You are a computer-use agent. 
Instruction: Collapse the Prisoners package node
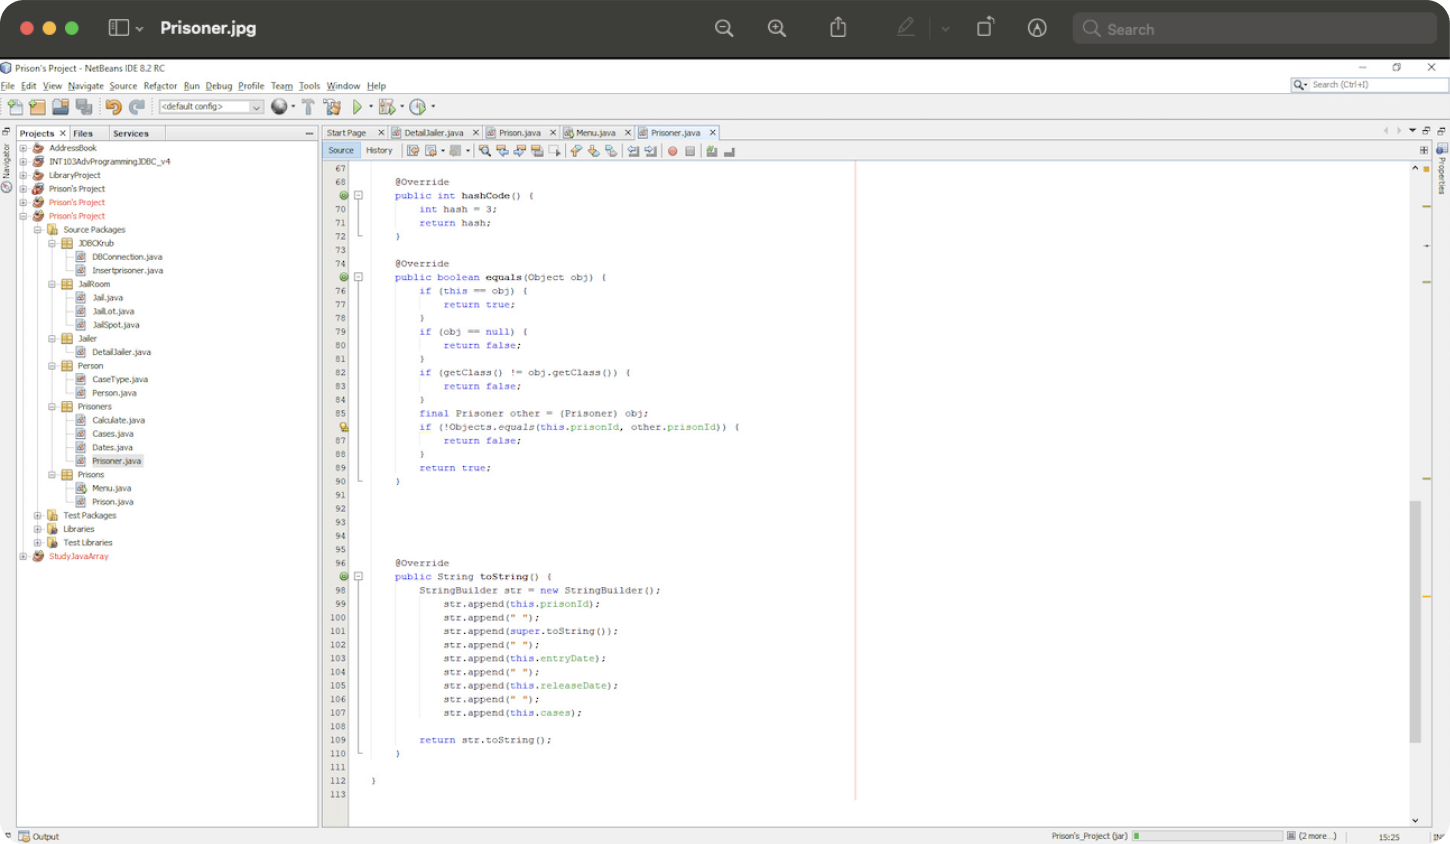[x=52, y=407]
